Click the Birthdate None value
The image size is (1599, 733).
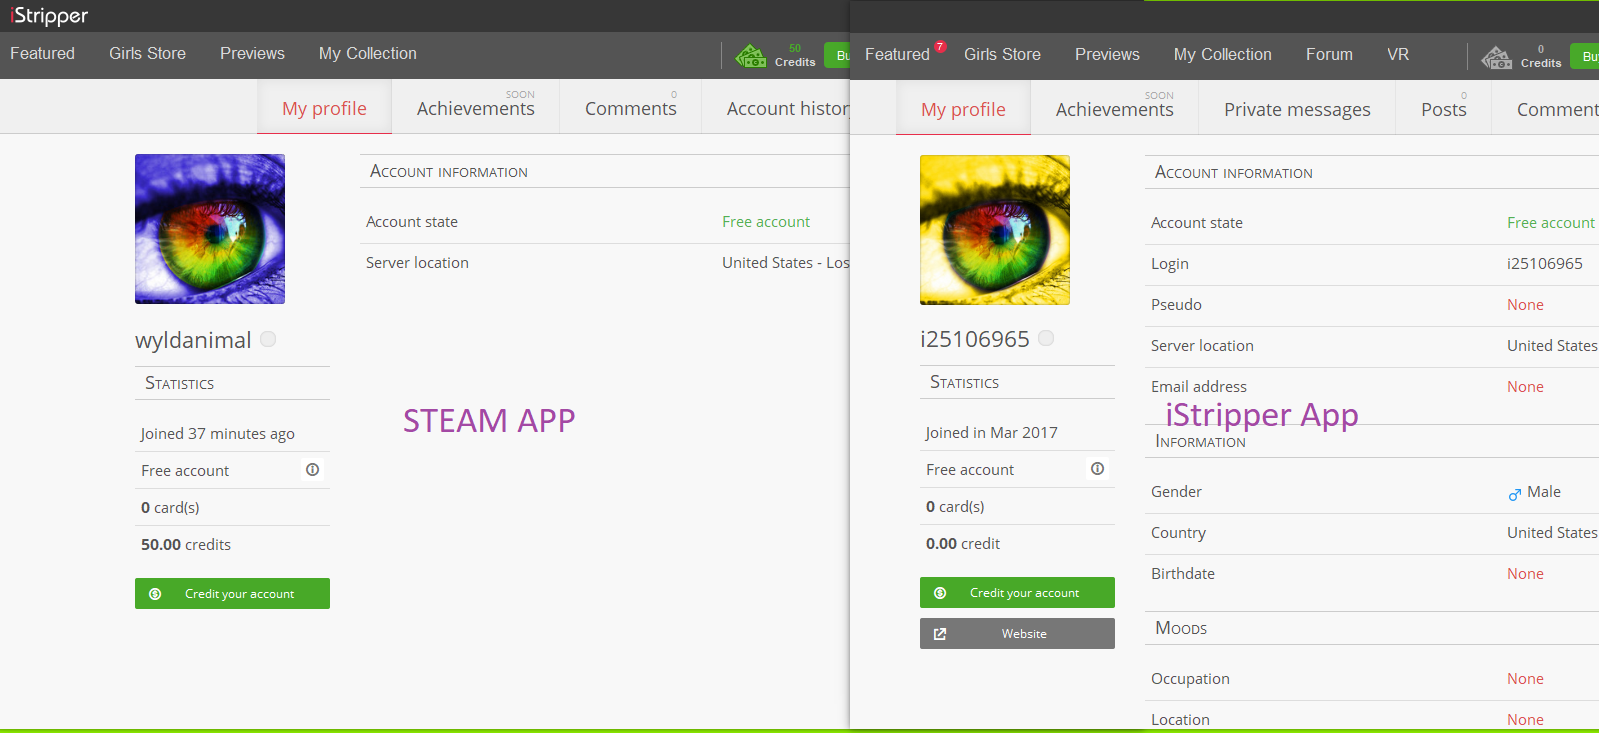click(1525, 574)
